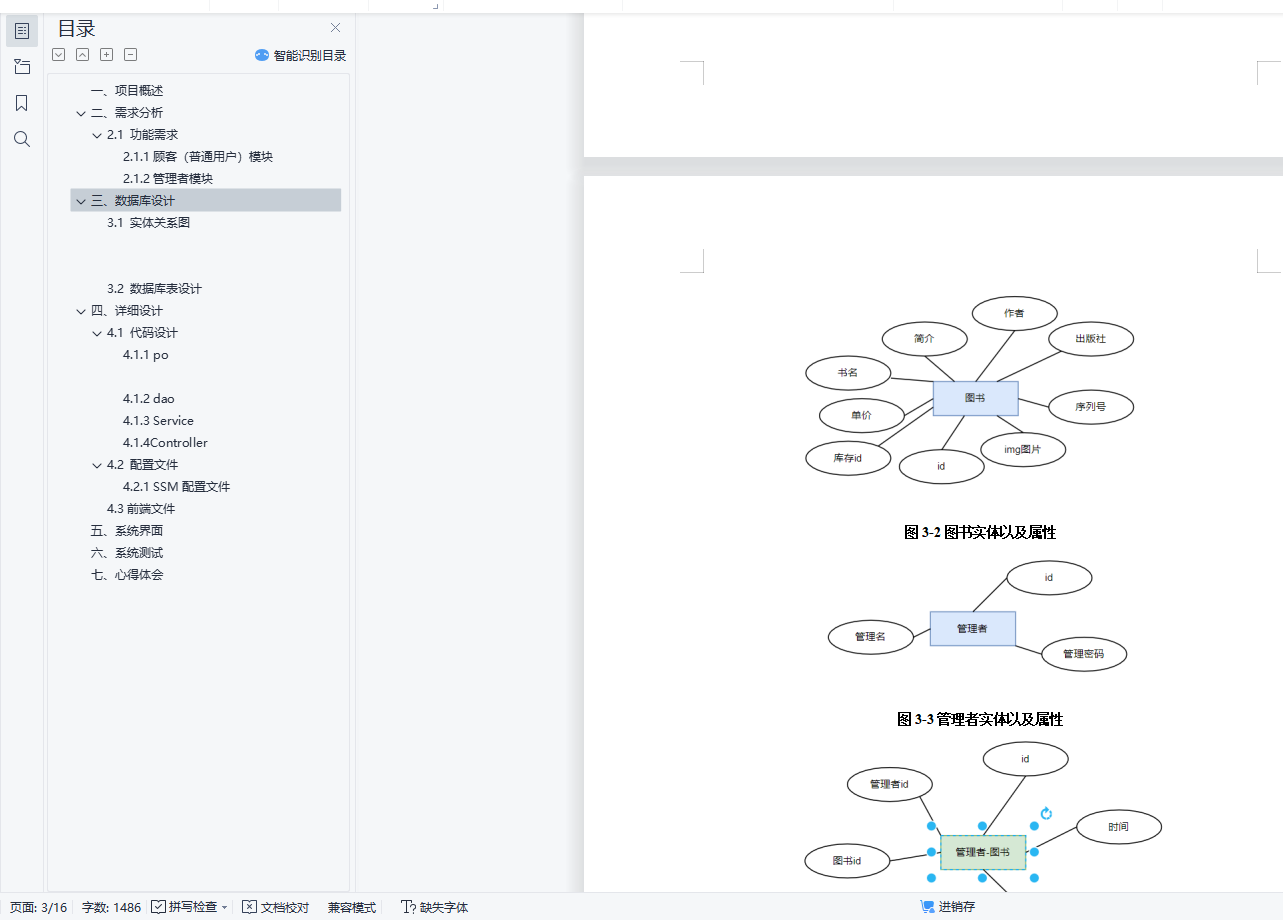This screenshot has height=920, width=1283.
Task: Open the chapter navigation icon in sidebar
Action: click(x=22, y=67)
